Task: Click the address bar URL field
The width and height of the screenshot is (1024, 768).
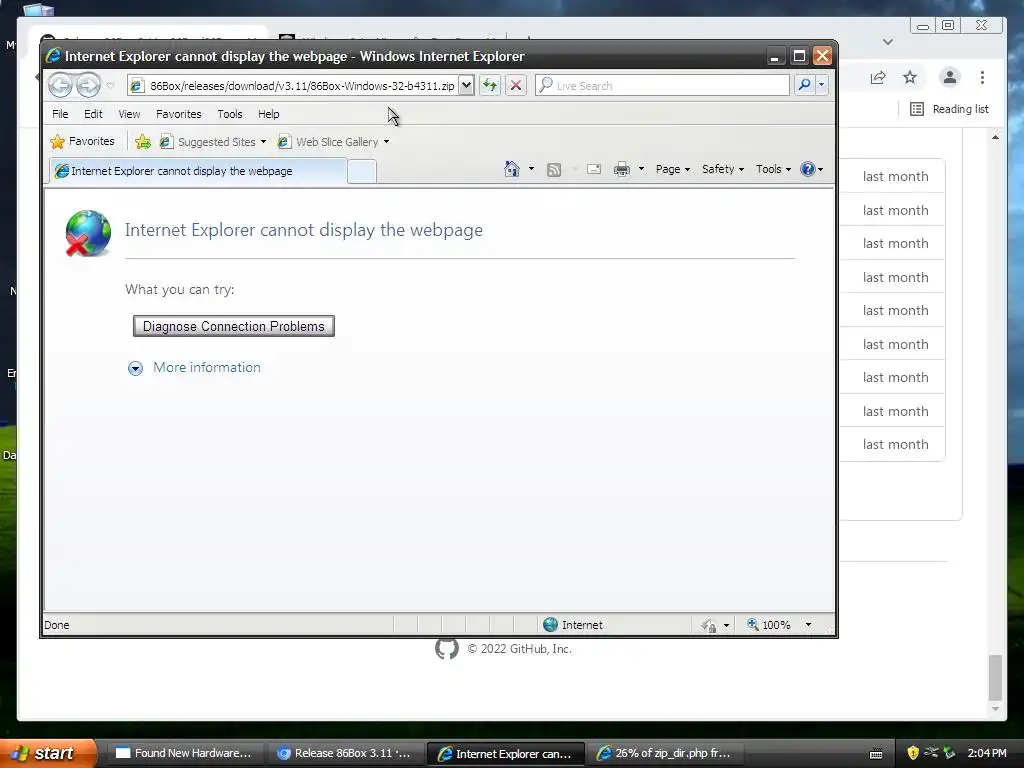Action: (293, 86)
